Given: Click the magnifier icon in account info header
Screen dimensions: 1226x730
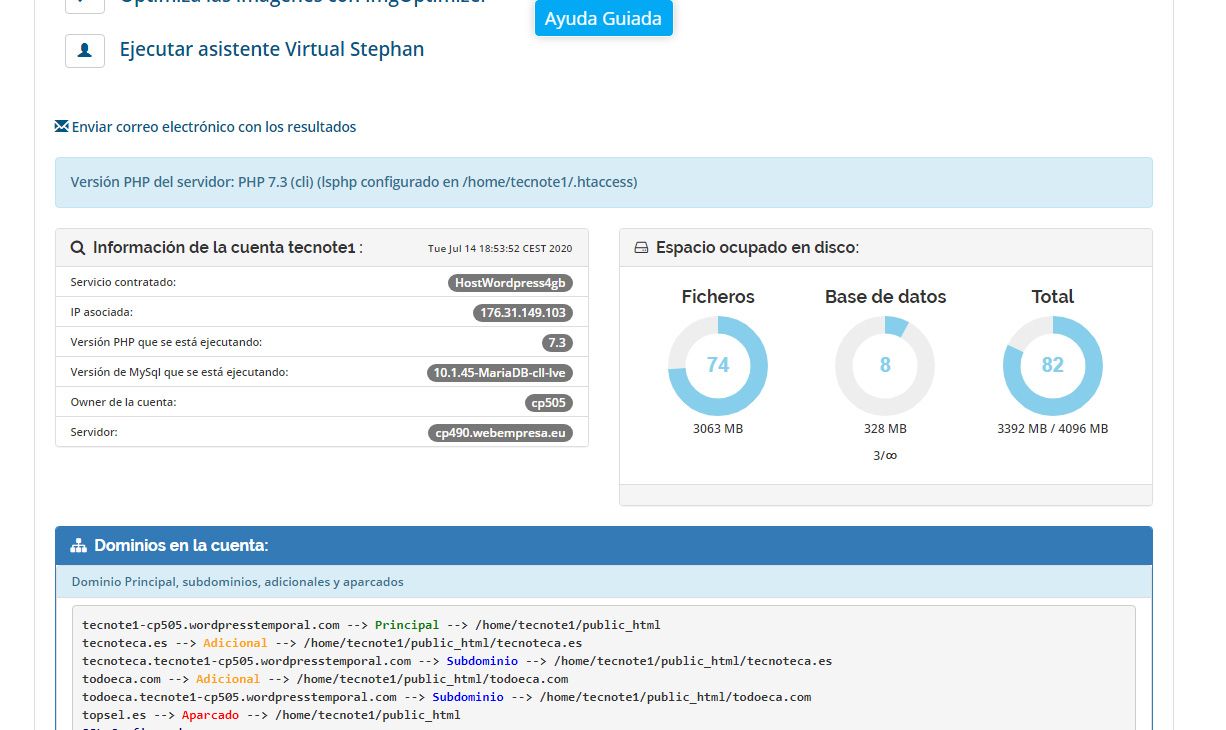Looking at the screenshot, I should coord(78,248).
